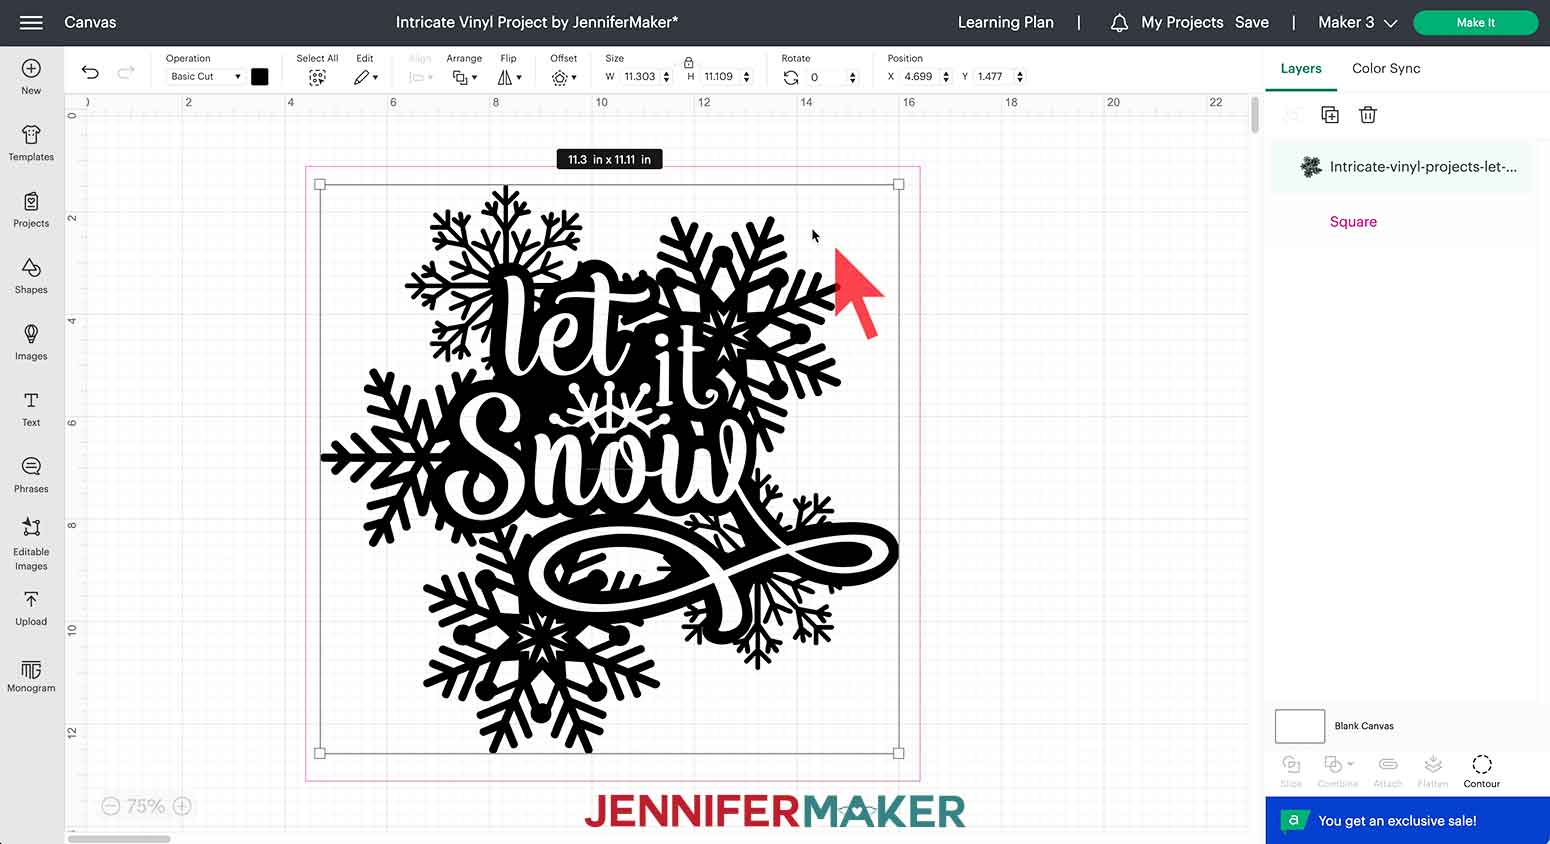Adjust the rotate stepper arrows

coord(852,76)
